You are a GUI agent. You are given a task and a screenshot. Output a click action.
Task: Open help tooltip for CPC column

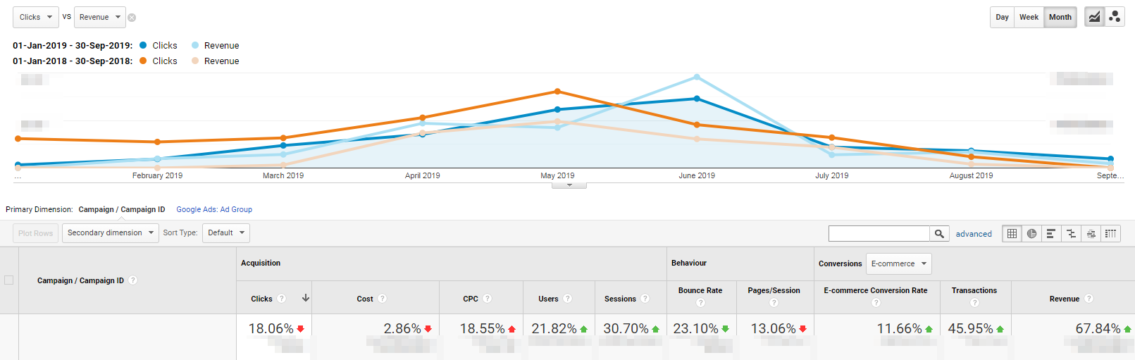(x=487, y=298)
